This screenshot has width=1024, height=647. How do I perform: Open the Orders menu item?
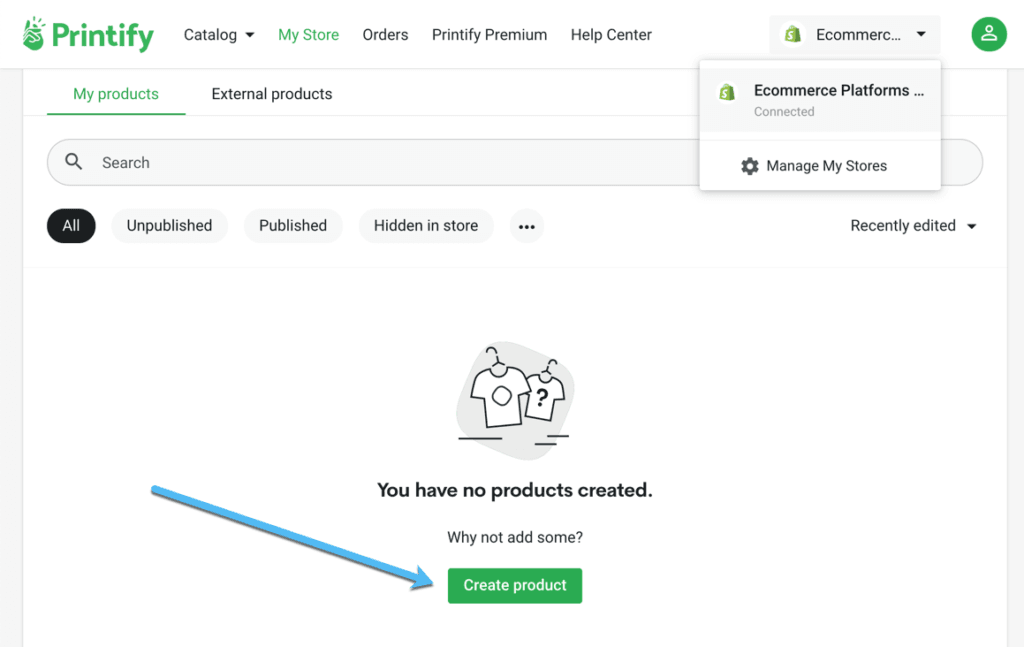tap(385, 35)
